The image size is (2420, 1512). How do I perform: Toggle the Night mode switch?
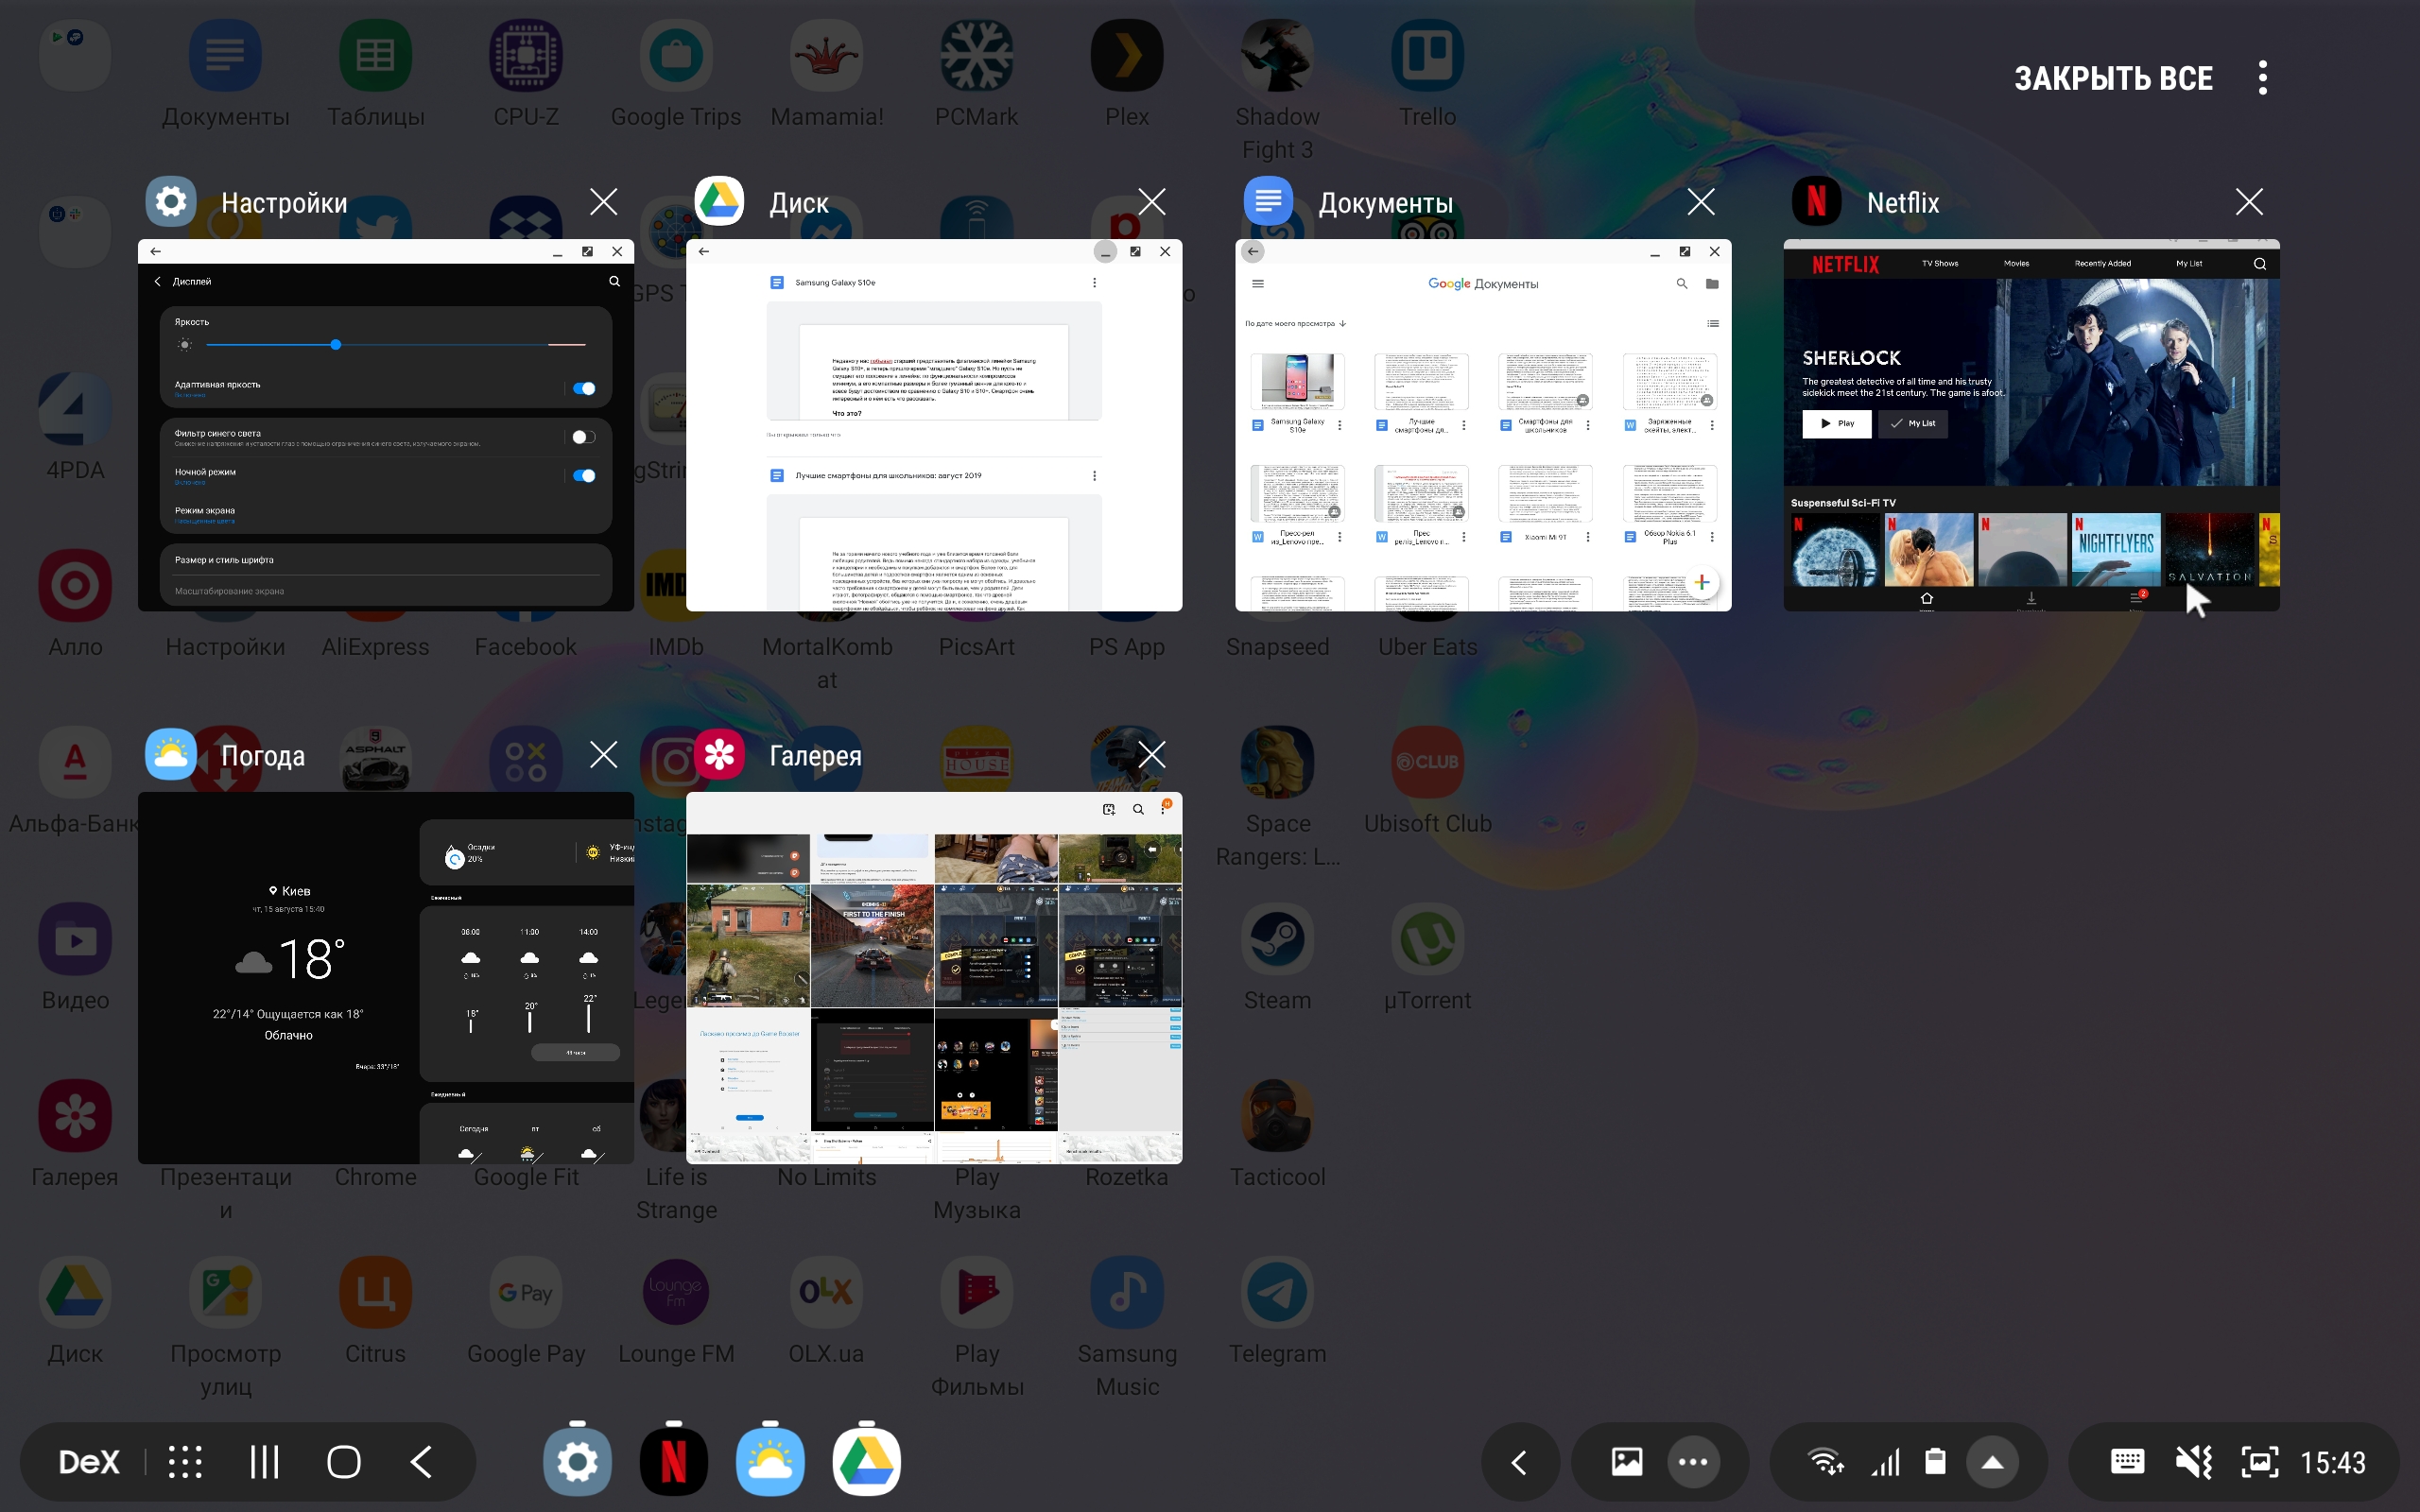click(x=584, y=476)
